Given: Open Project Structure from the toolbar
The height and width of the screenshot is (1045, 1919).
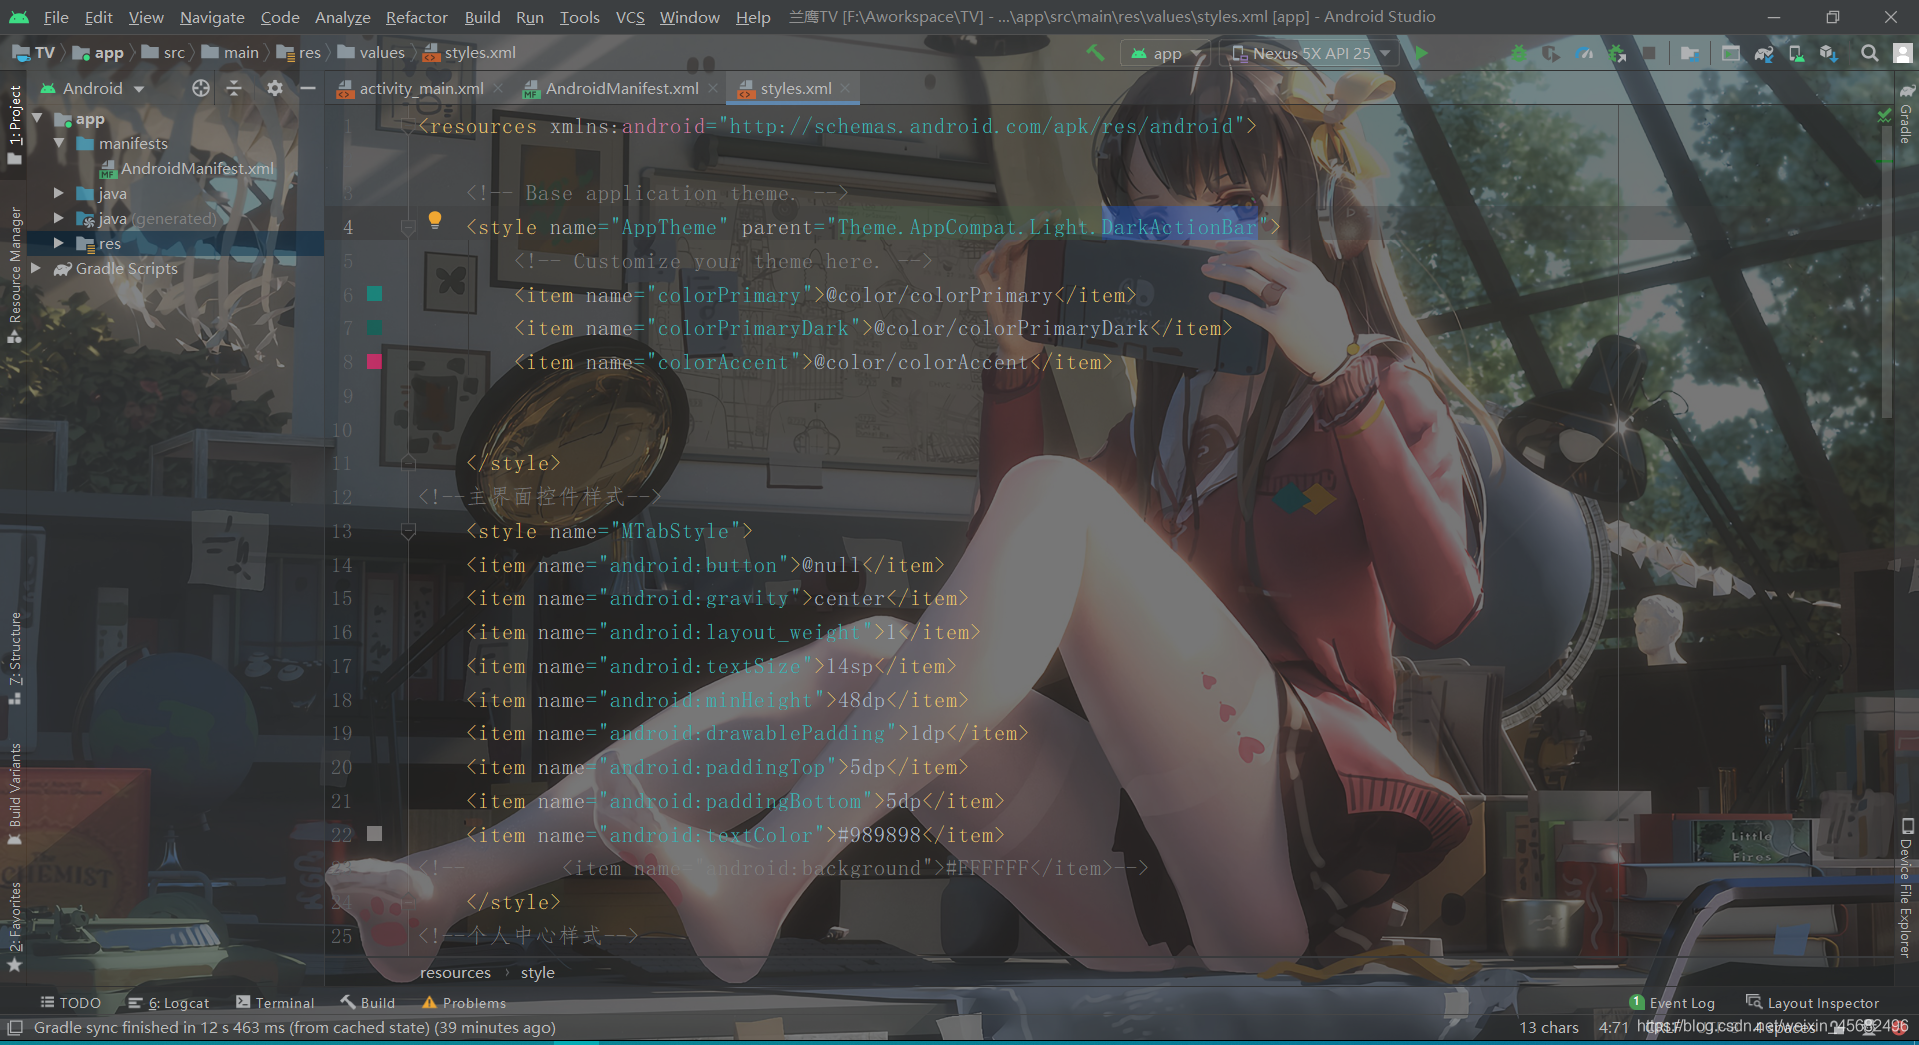Looking at the screenshot, I should point(1690,53).
